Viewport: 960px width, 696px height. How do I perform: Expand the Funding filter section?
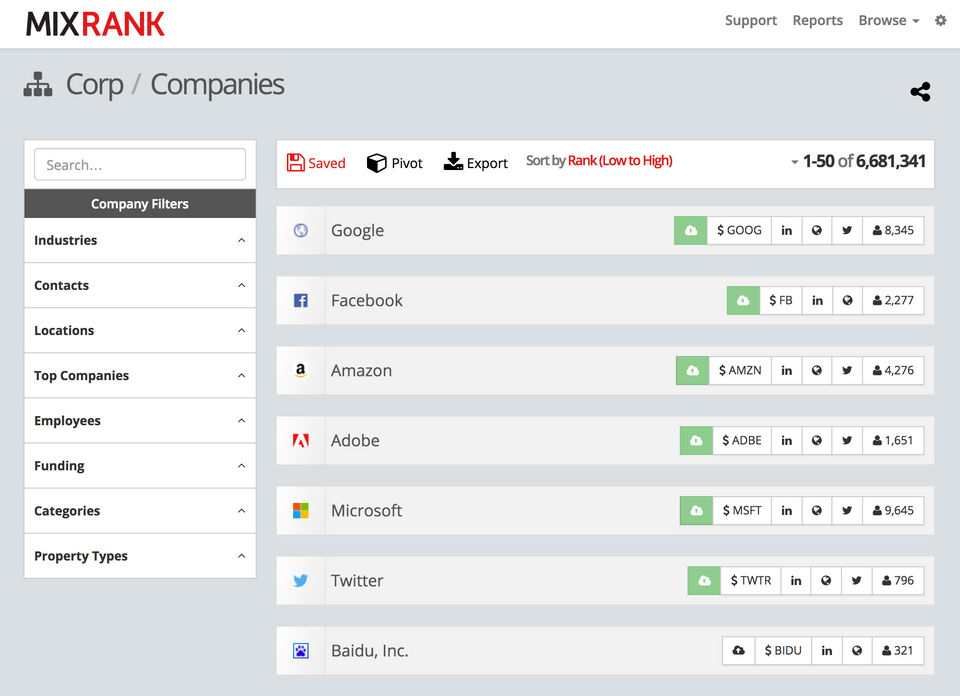[140, 466]
